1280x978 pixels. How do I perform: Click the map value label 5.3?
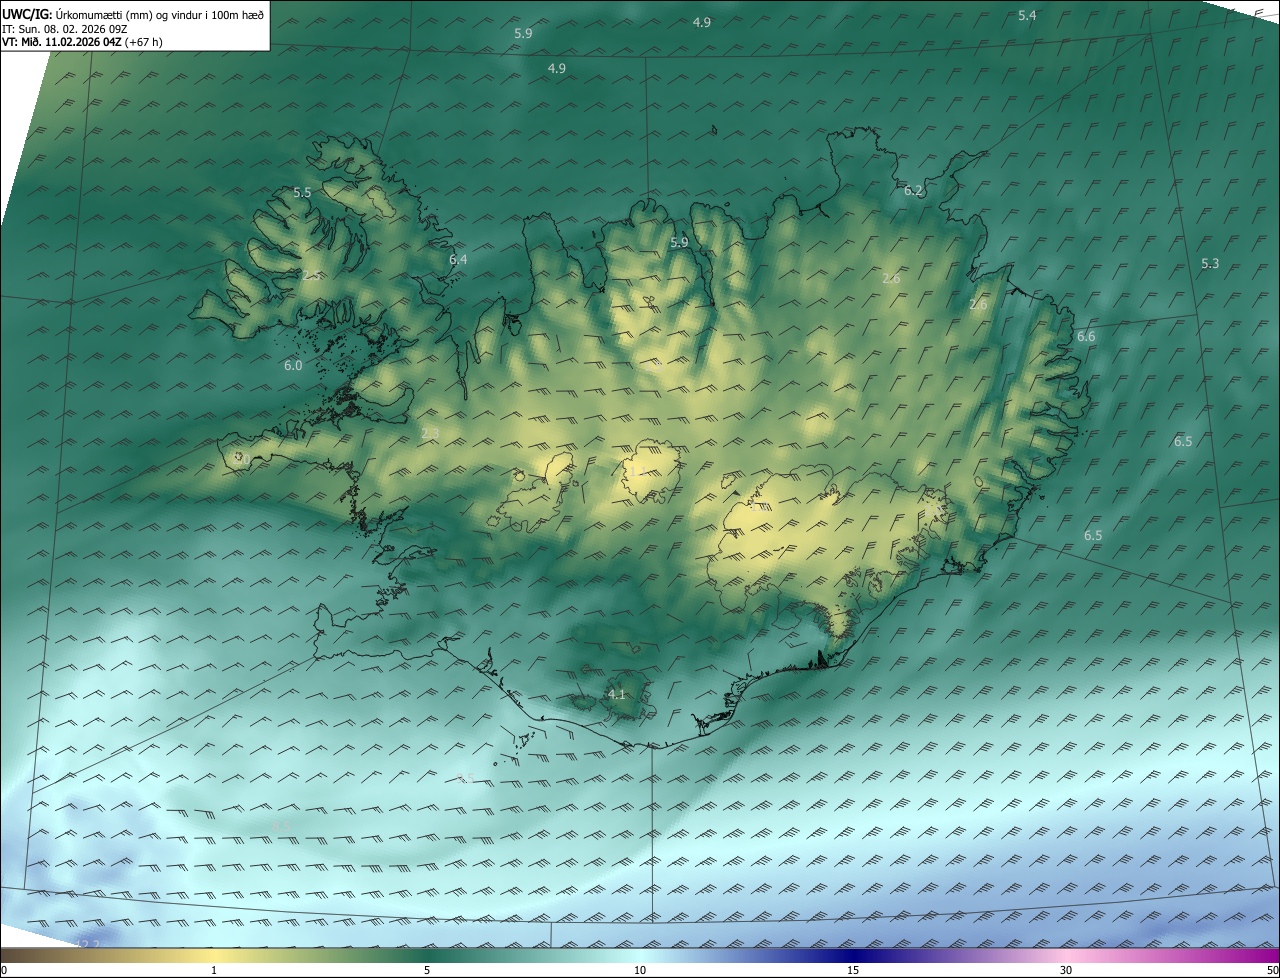(x=1210, y=263)
